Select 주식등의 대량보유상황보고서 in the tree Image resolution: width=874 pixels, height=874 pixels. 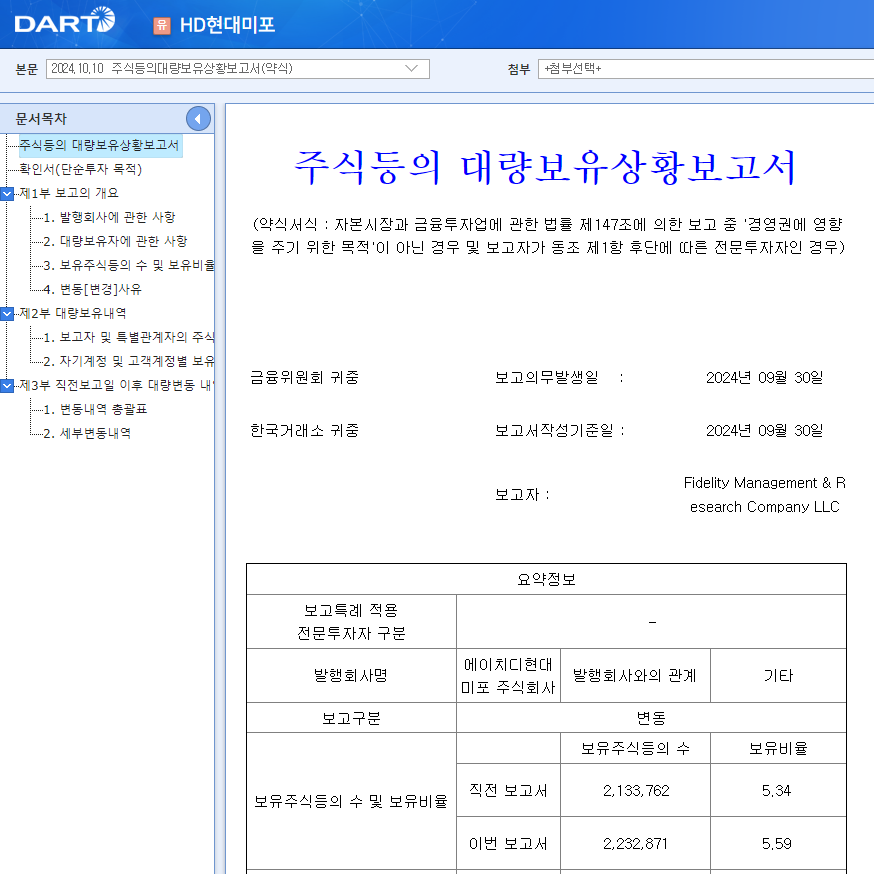click(99, 145)
